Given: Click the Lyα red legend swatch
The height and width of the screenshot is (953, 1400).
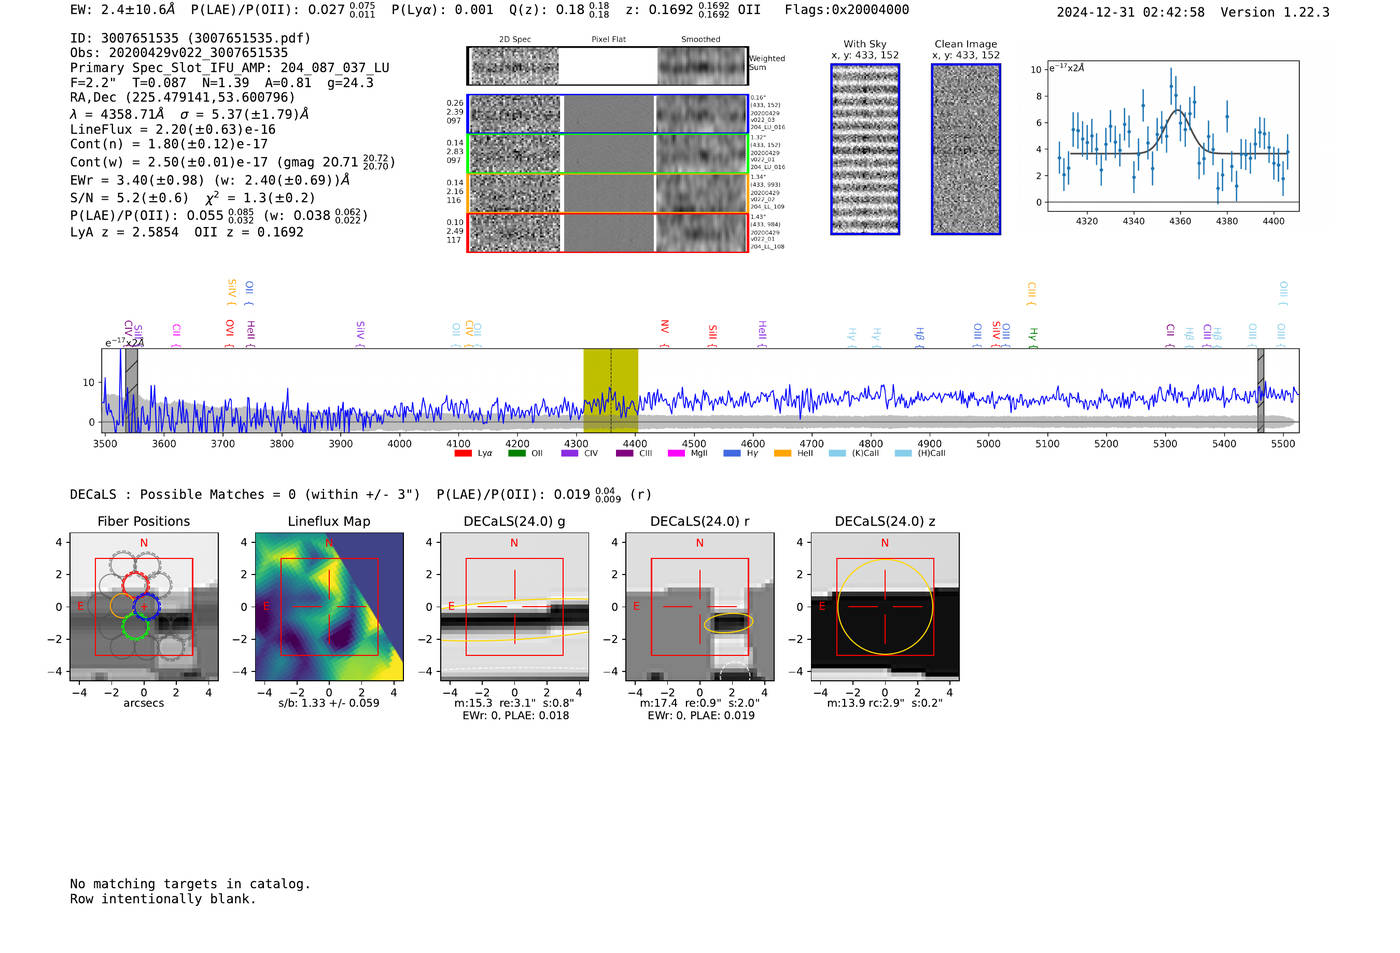Looking at the screenshot, I should click(463, 453).
